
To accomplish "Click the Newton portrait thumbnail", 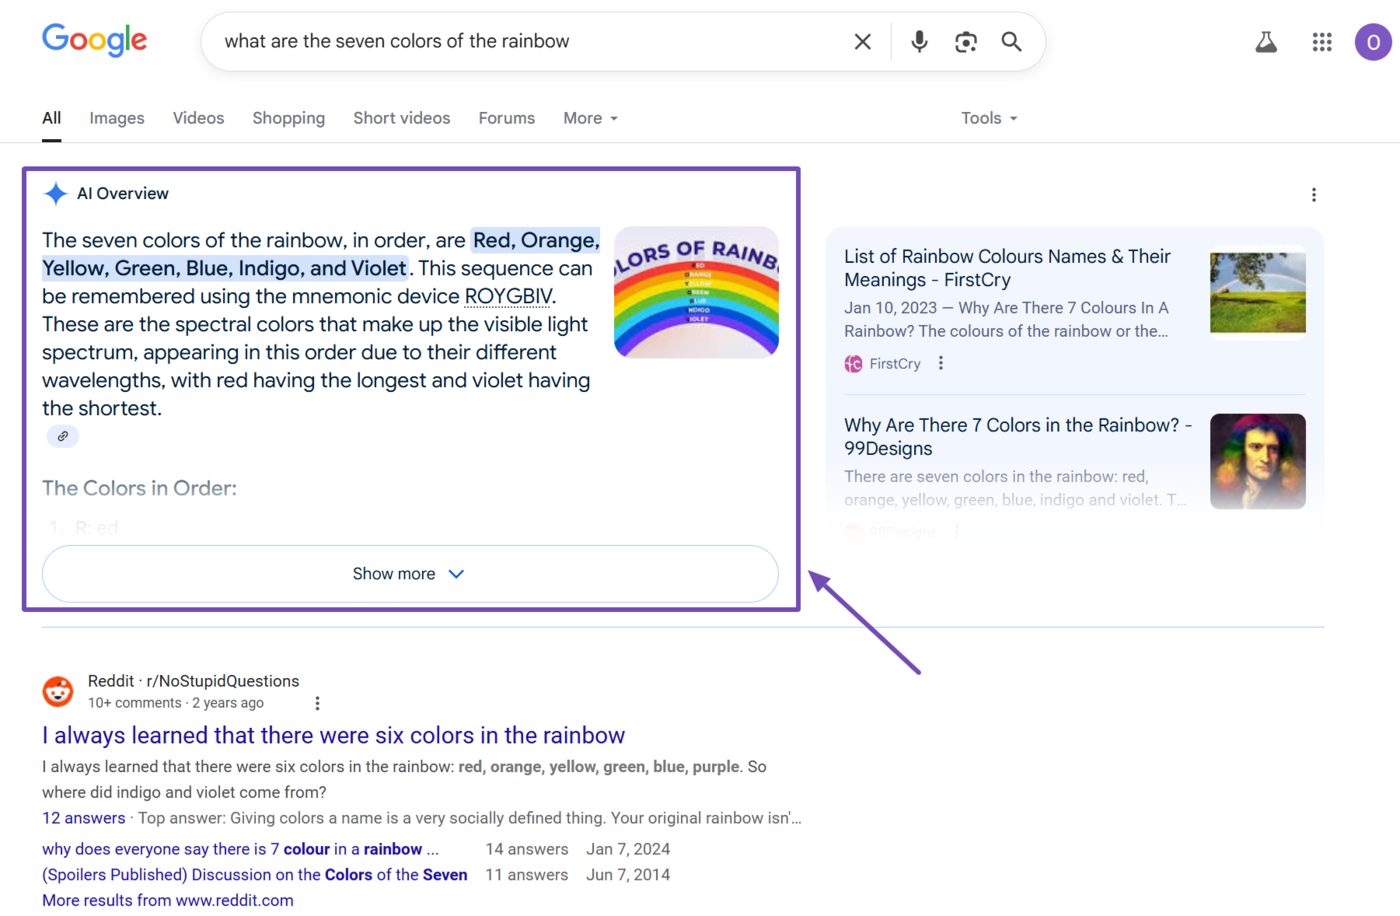I will pos(1257,461).
